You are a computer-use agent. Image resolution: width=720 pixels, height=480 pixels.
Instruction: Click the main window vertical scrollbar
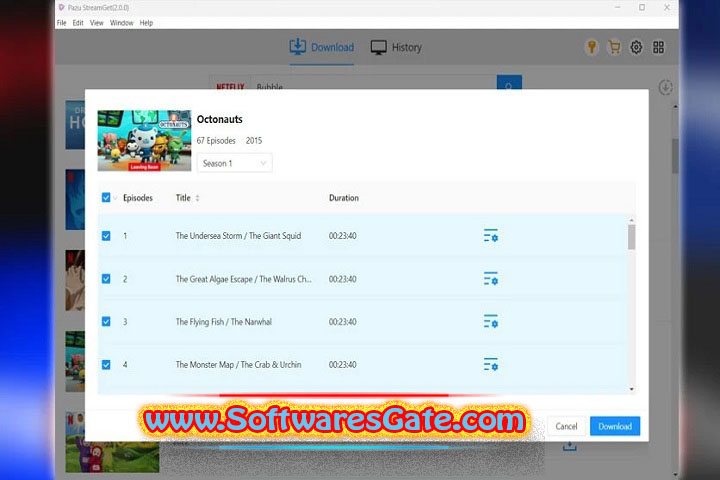(675, 156)
